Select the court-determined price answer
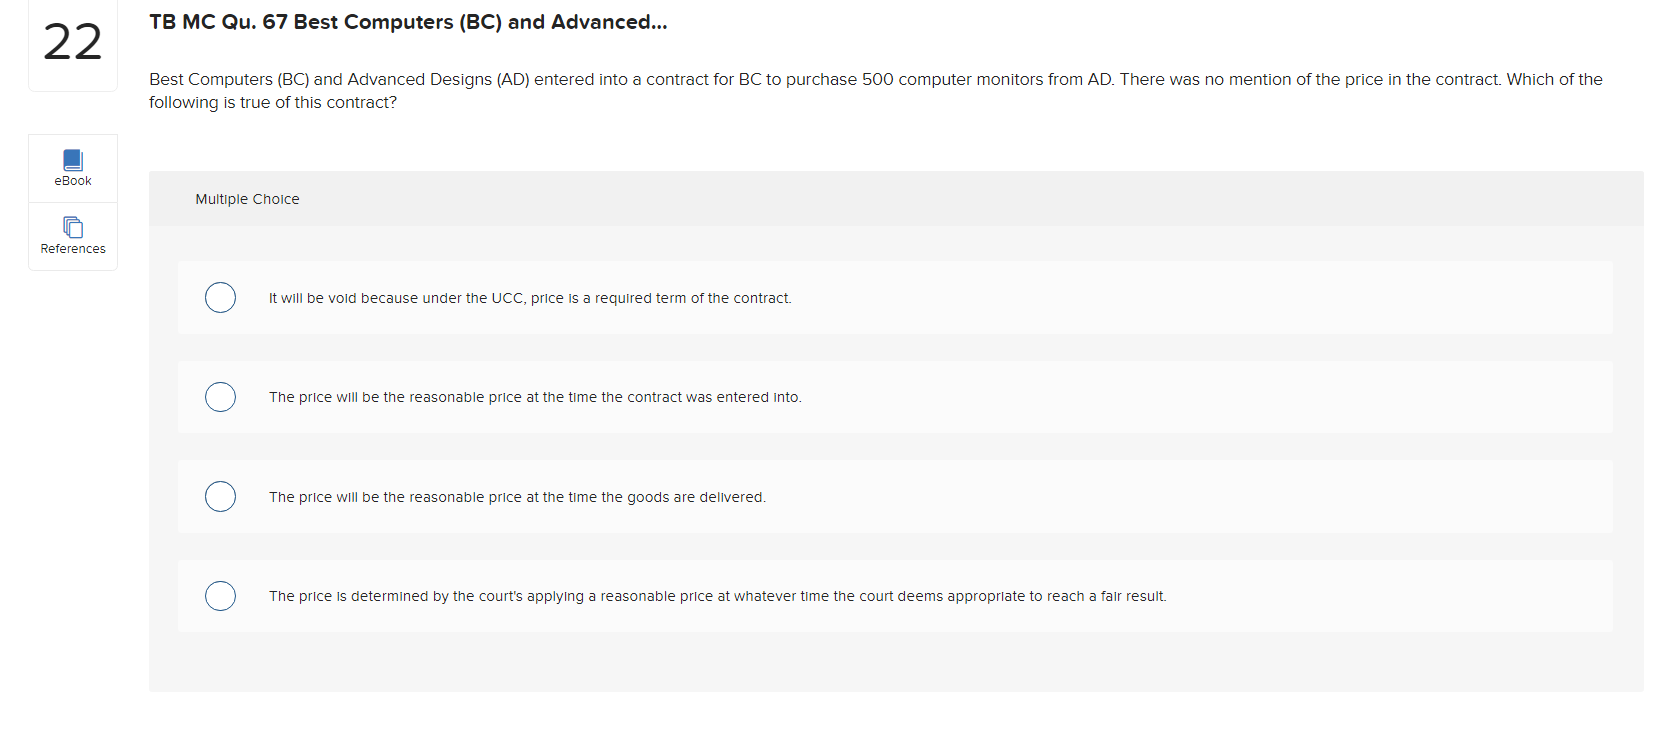1672x730 pixels. 220,596
